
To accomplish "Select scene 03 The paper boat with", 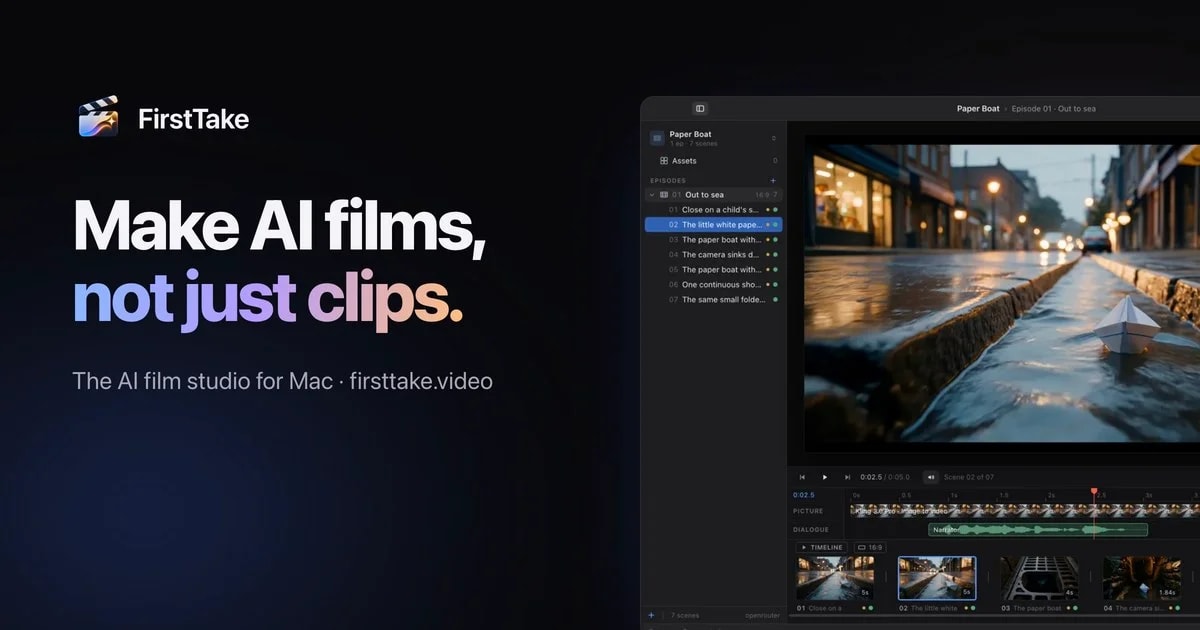I will coord(713,240).
